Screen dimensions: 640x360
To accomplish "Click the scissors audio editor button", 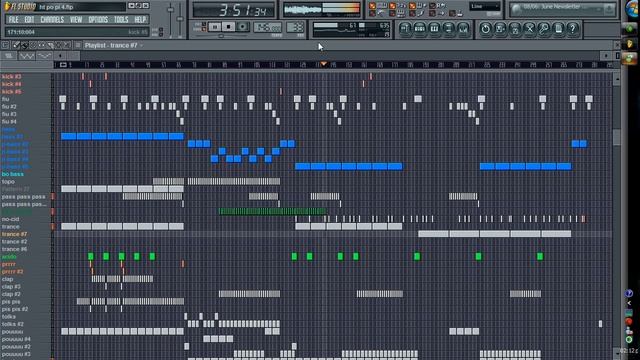I will pyautogui.click(x=529, y=29).
